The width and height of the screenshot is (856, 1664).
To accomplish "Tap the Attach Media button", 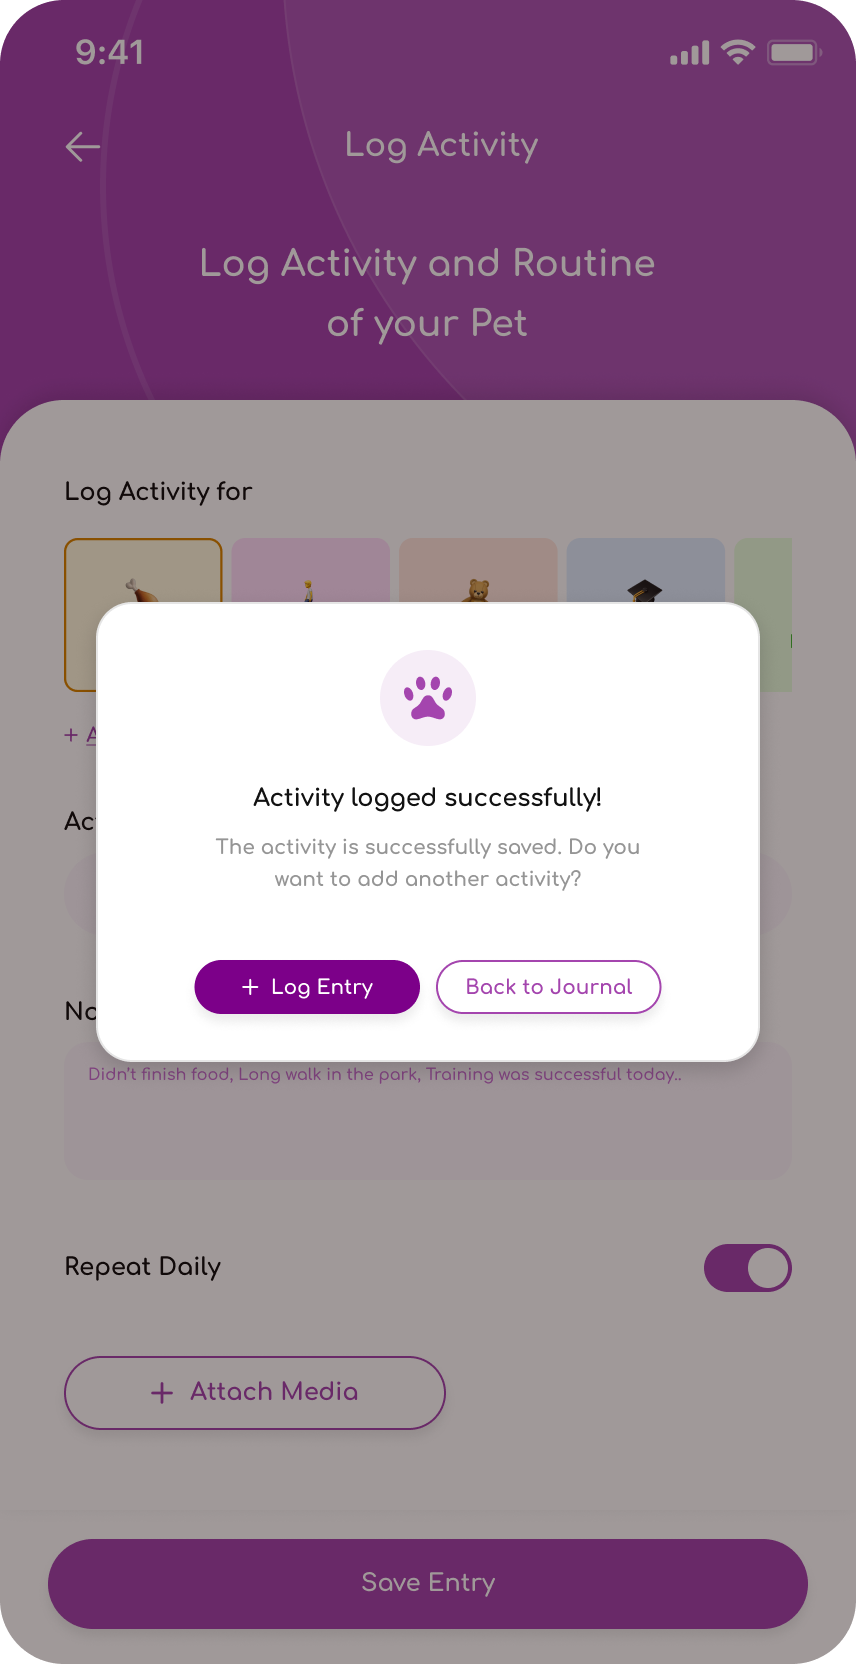I will coord(255,1393).
